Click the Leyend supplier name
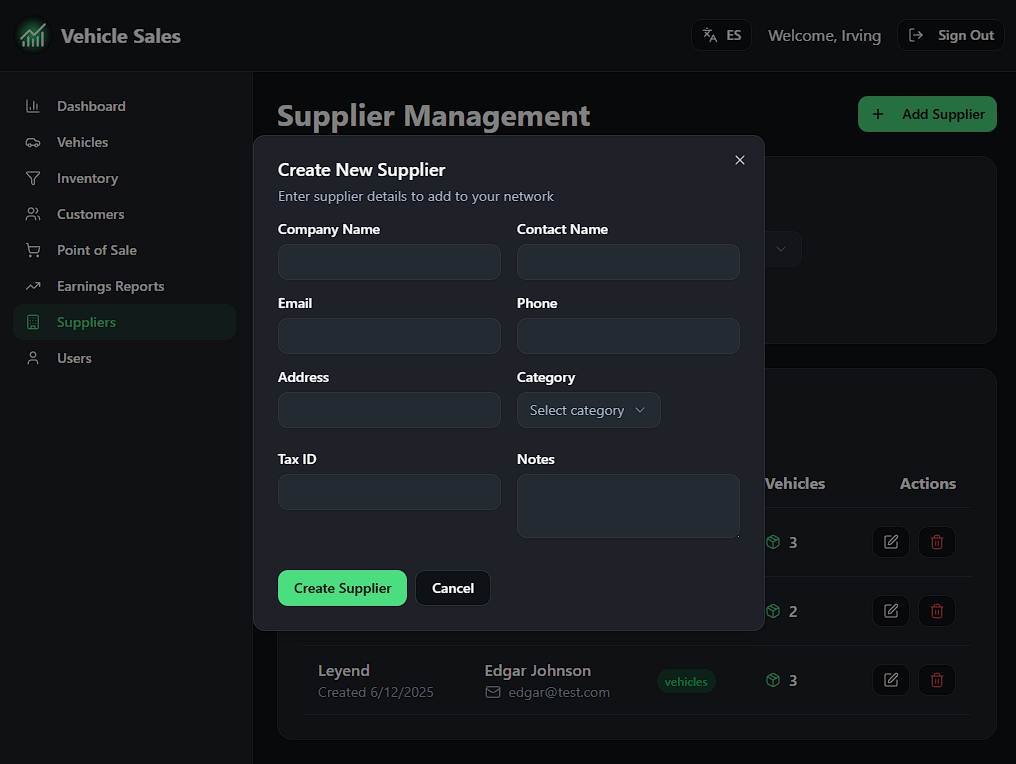 click(343, 671)
